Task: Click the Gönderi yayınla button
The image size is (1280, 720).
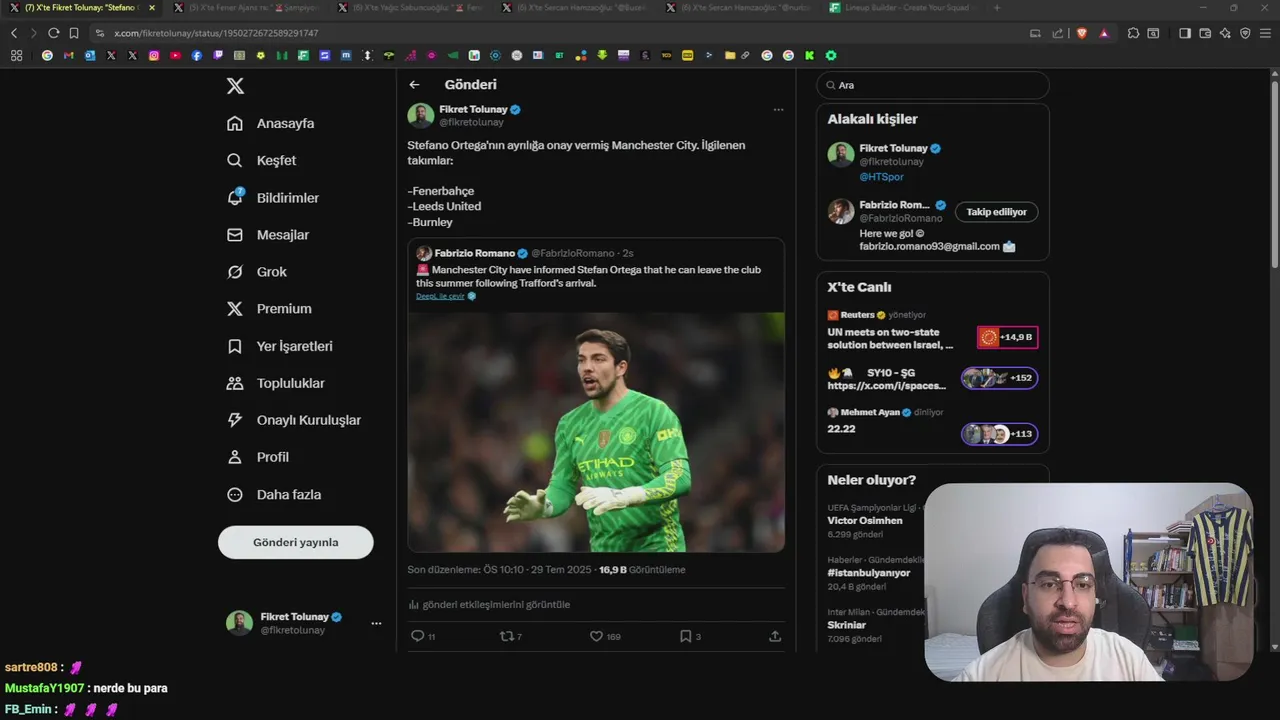Action: (x=296, y=542)
